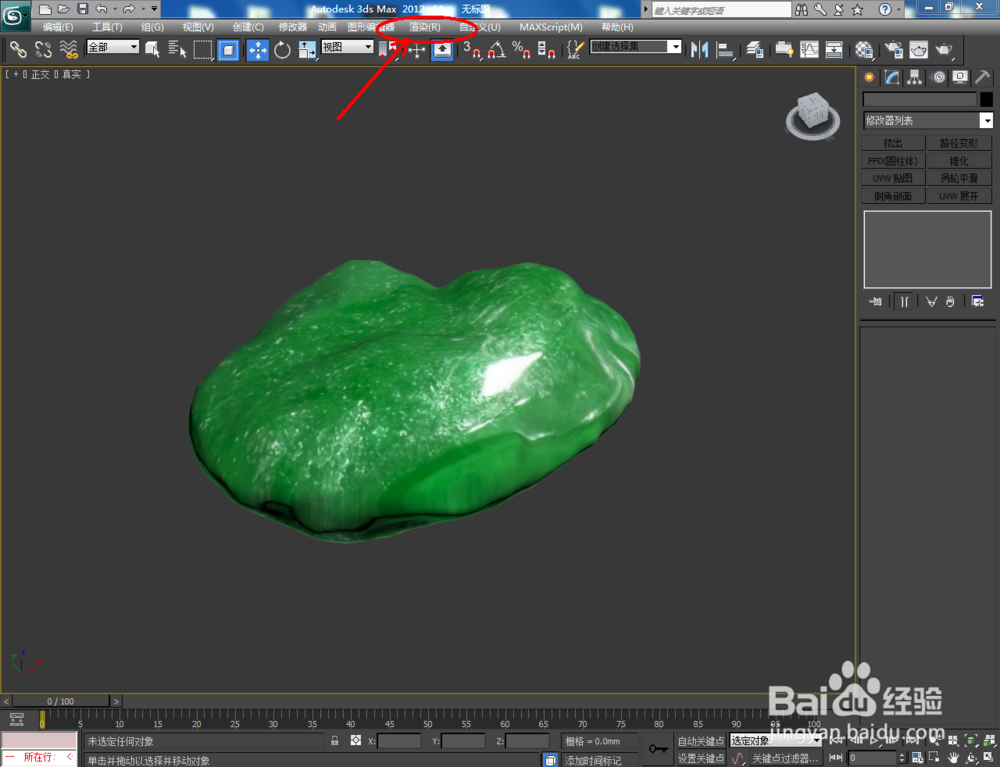Toggle the 3D Snaps button
This screenshot has width=1000, height=767.
(x=472, y=49)
